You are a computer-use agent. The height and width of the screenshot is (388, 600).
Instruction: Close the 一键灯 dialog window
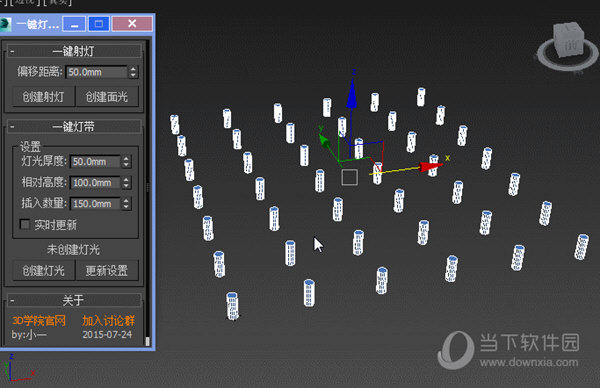132,24
